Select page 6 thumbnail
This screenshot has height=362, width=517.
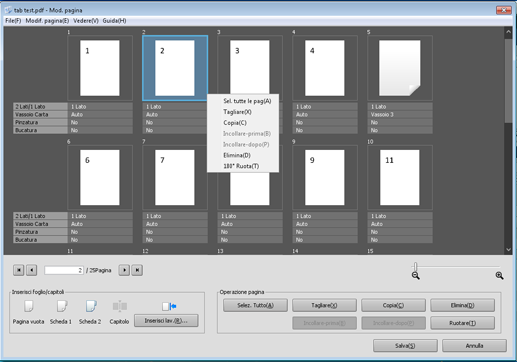point(100,177)
